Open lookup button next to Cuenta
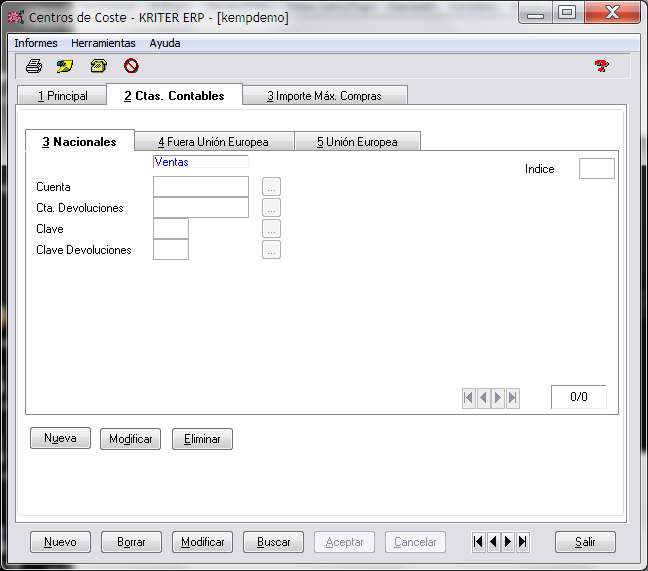This screenshot has height=571, width=648. 272,187
